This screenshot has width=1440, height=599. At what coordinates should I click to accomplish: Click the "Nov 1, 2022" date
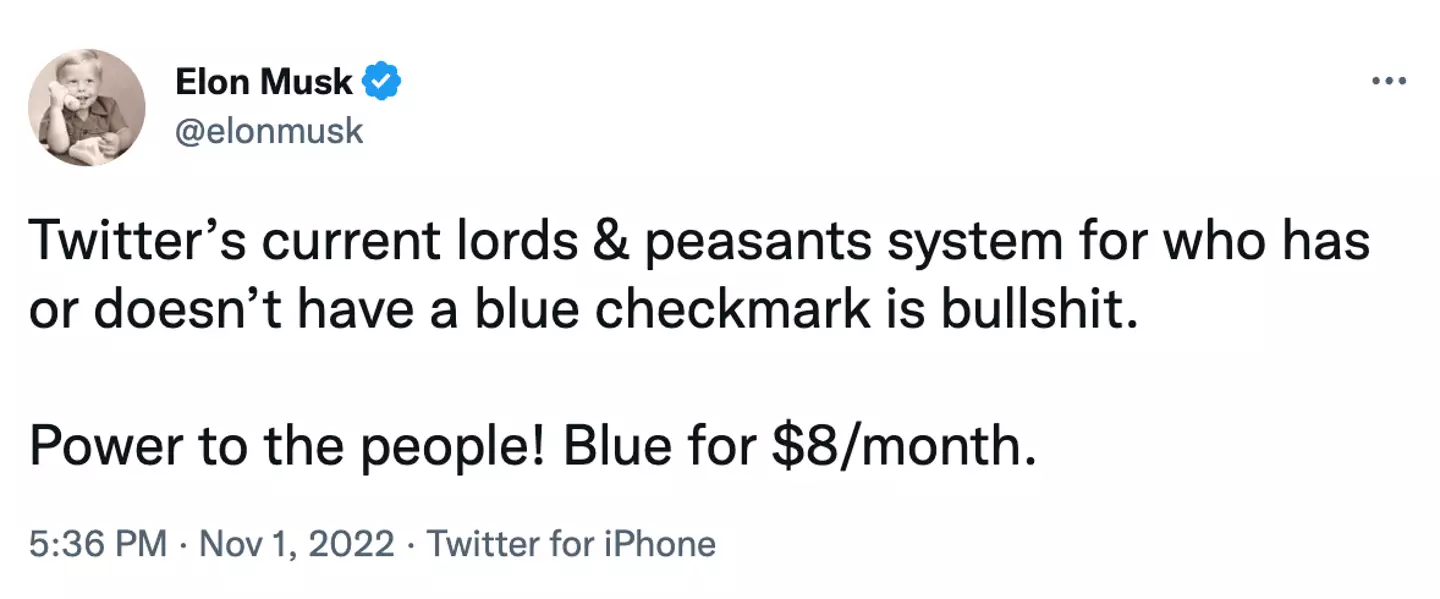297,544
